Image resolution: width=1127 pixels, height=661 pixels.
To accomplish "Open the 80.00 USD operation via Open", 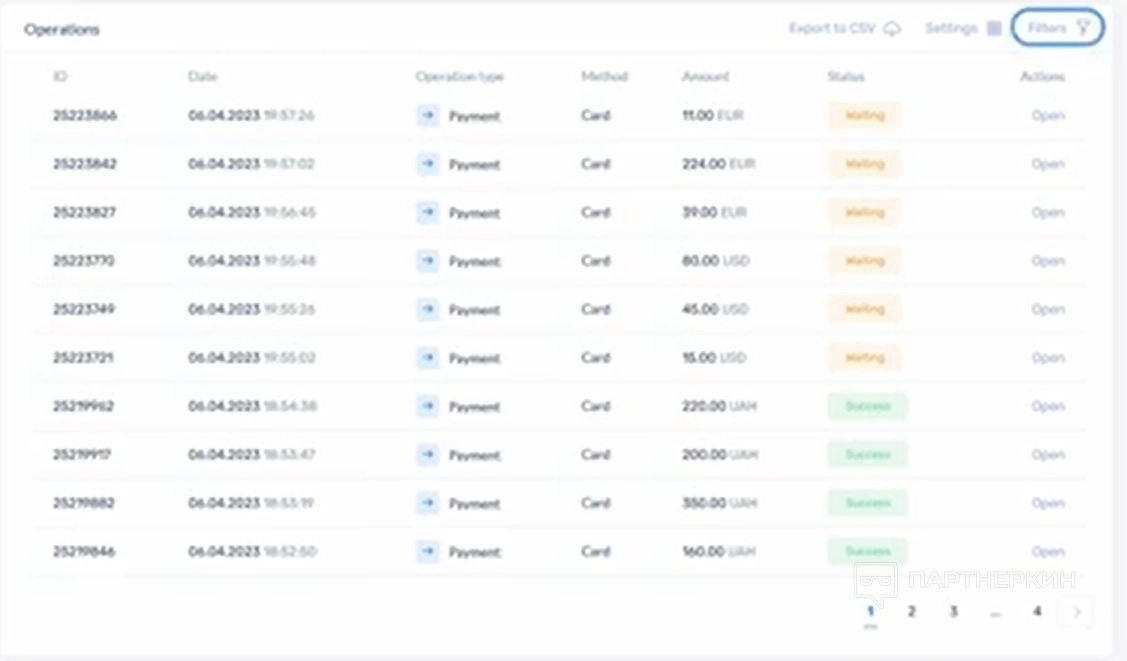I will (1048, 261).
